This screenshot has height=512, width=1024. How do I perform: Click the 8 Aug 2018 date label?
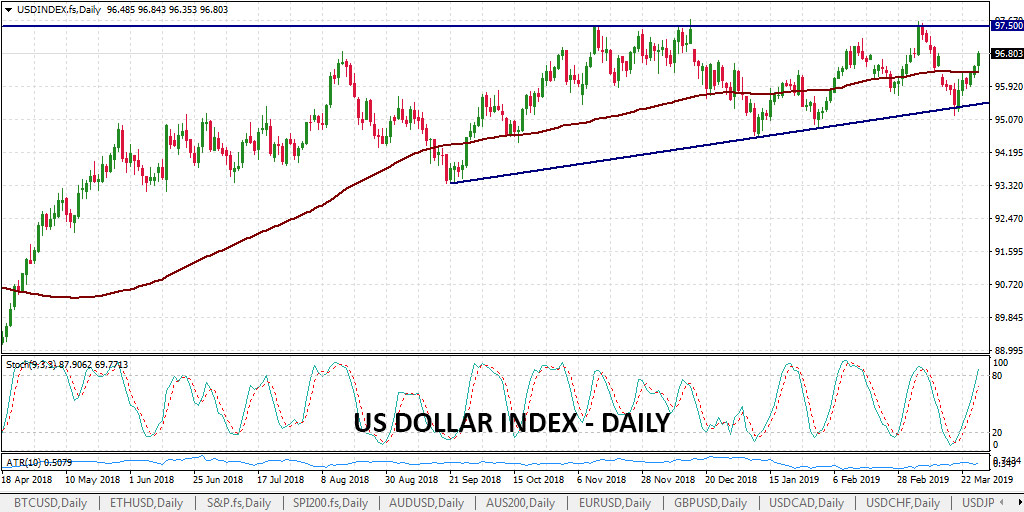345,479
